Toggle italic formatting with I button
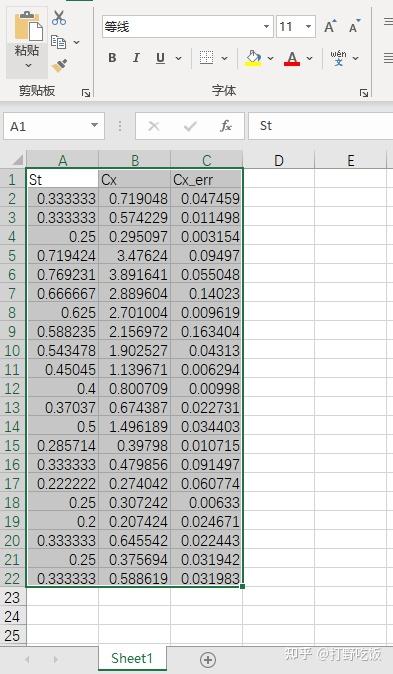Screen dimensions: 393x674 point(136,58)
